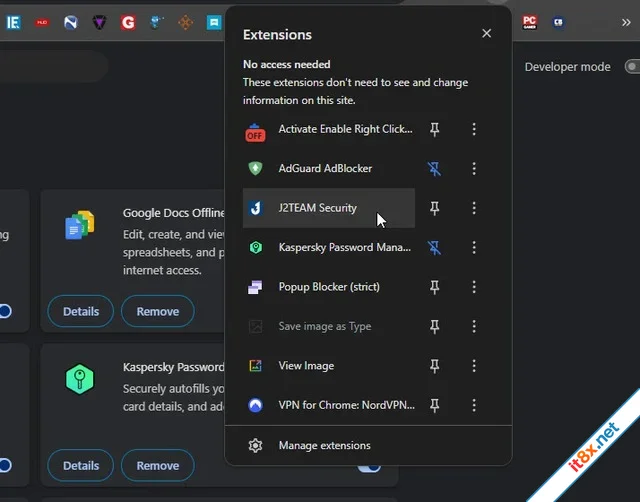Select Activate Enable Right Click menu entry

(329, 129)
